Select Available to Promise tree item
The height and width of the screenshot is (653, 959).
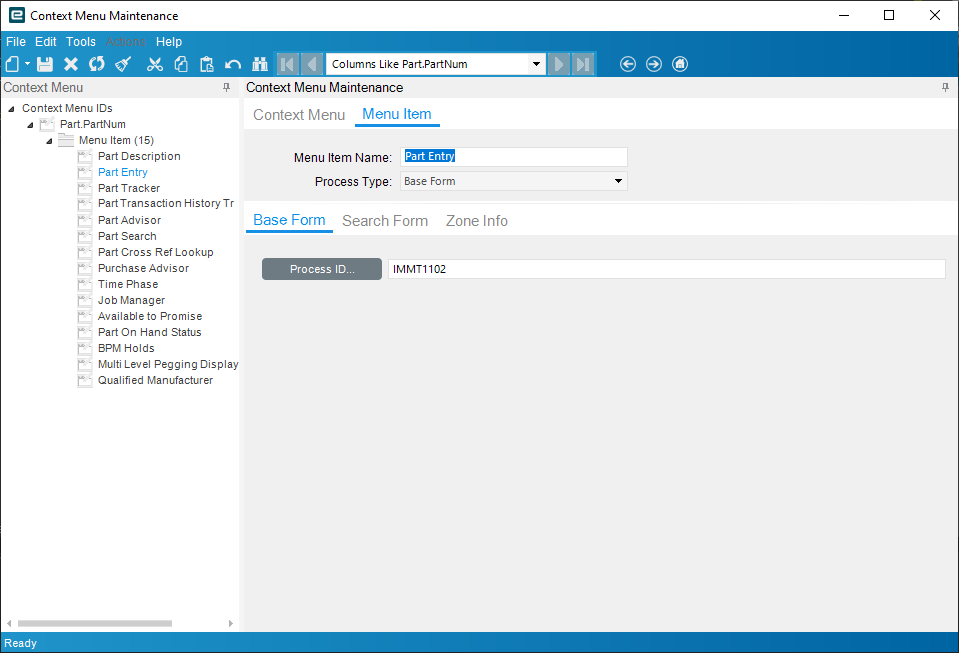click(x=150, y=316)
